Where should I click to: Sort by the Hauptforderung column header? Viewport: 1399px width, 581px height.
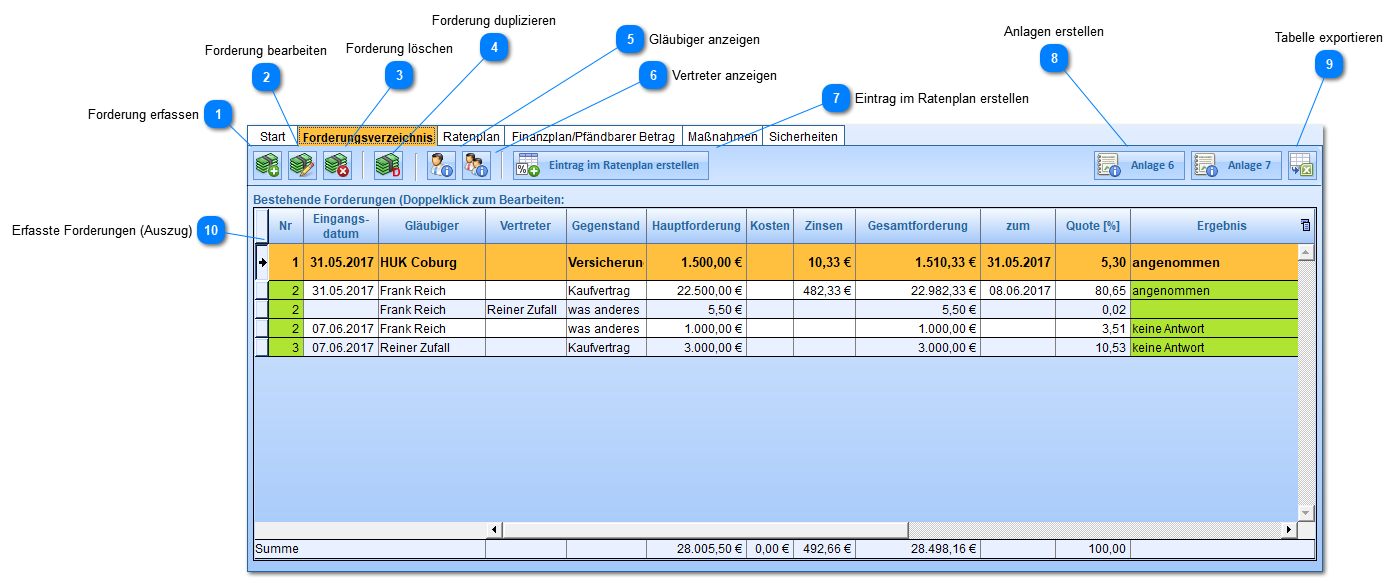(696, 226)
